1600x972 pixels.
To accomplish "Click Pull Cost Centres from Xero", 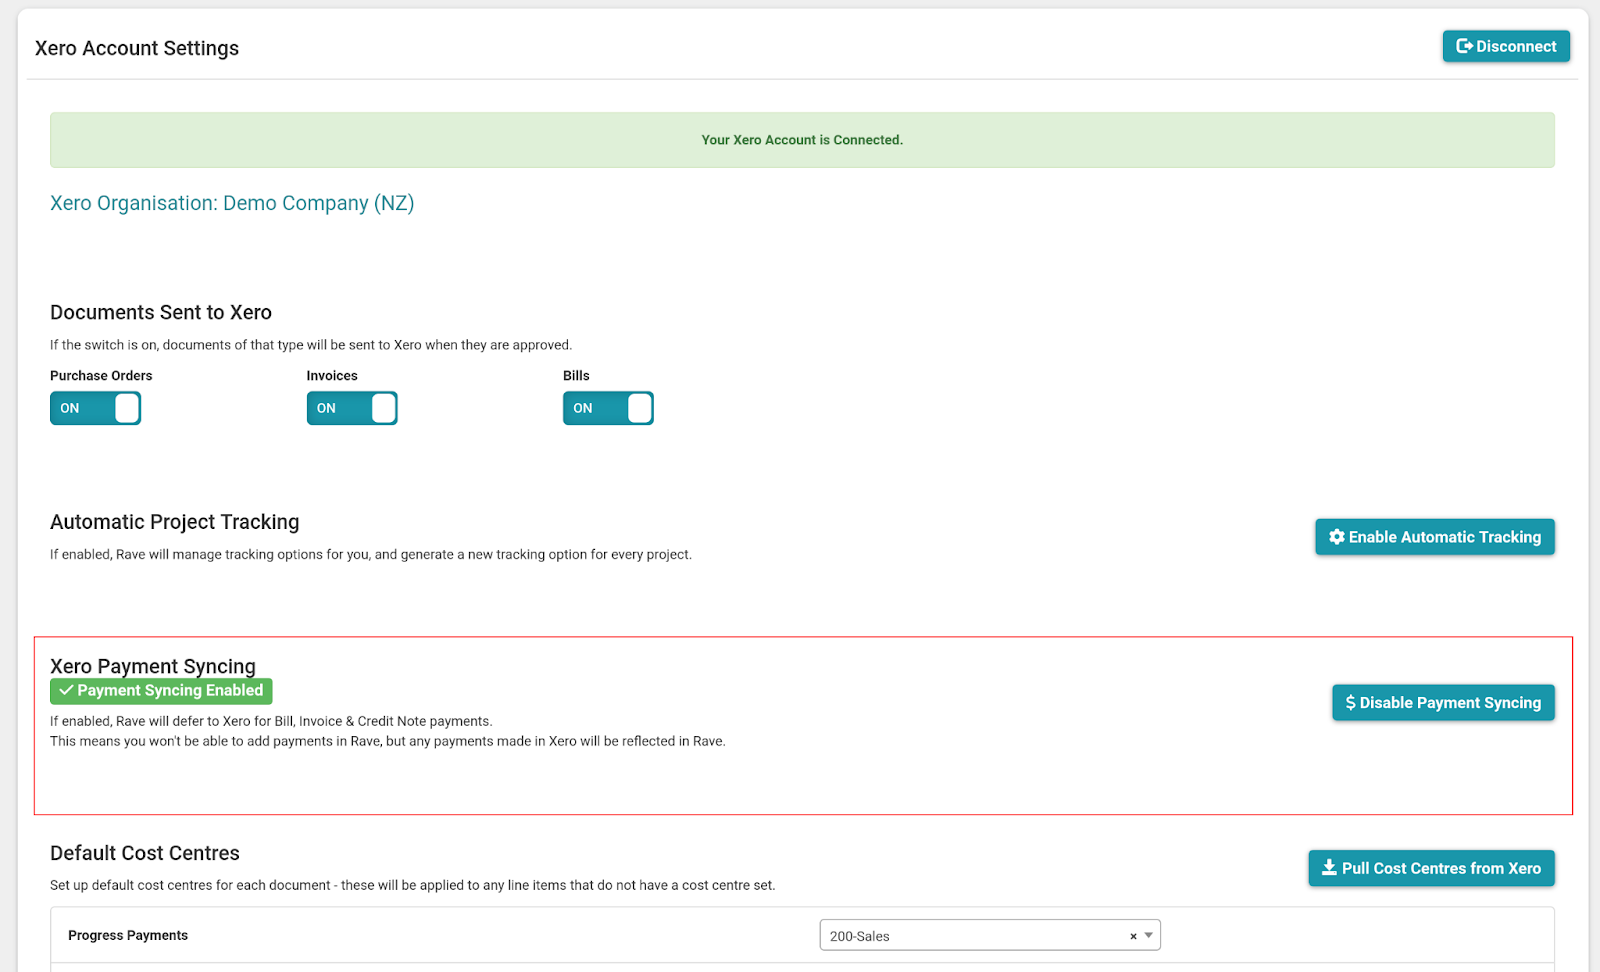I will [x=1431, y=868].
